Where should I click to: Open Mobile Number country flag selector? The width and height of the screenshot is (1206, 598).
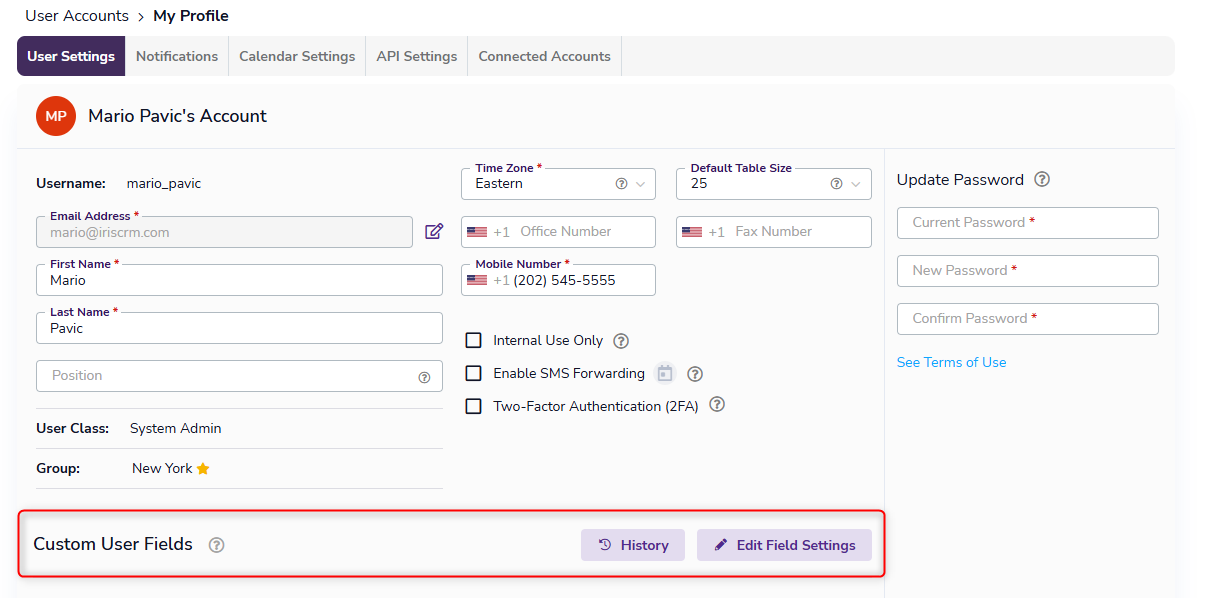click(477, 280)
